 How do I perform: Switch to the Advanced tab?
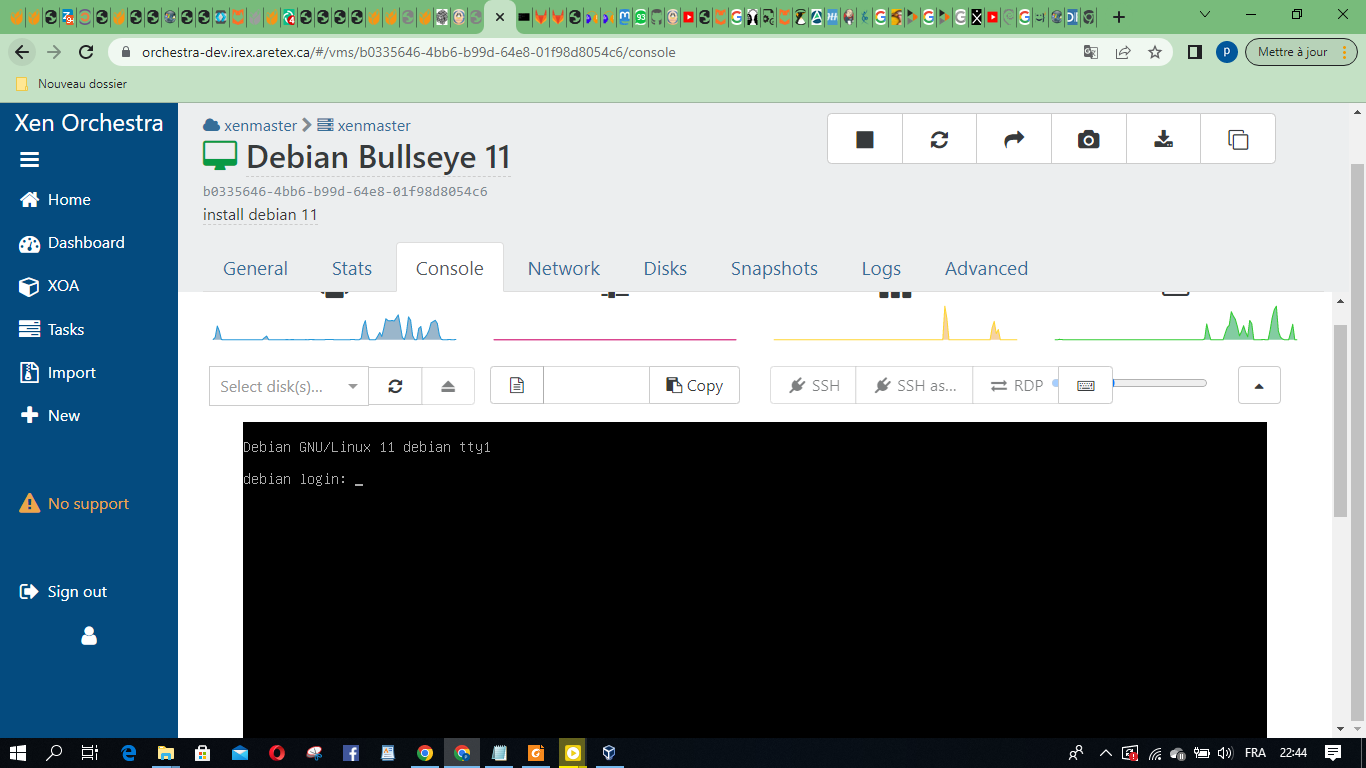pos(986,268)
